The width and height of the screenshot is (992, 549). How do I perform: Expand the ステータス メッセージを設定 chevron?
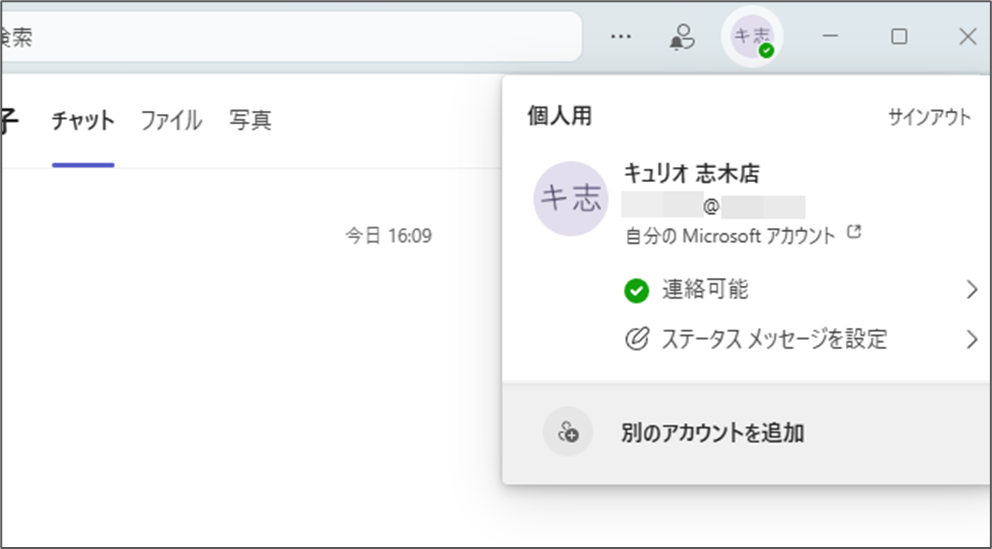[x=972, y=340]
